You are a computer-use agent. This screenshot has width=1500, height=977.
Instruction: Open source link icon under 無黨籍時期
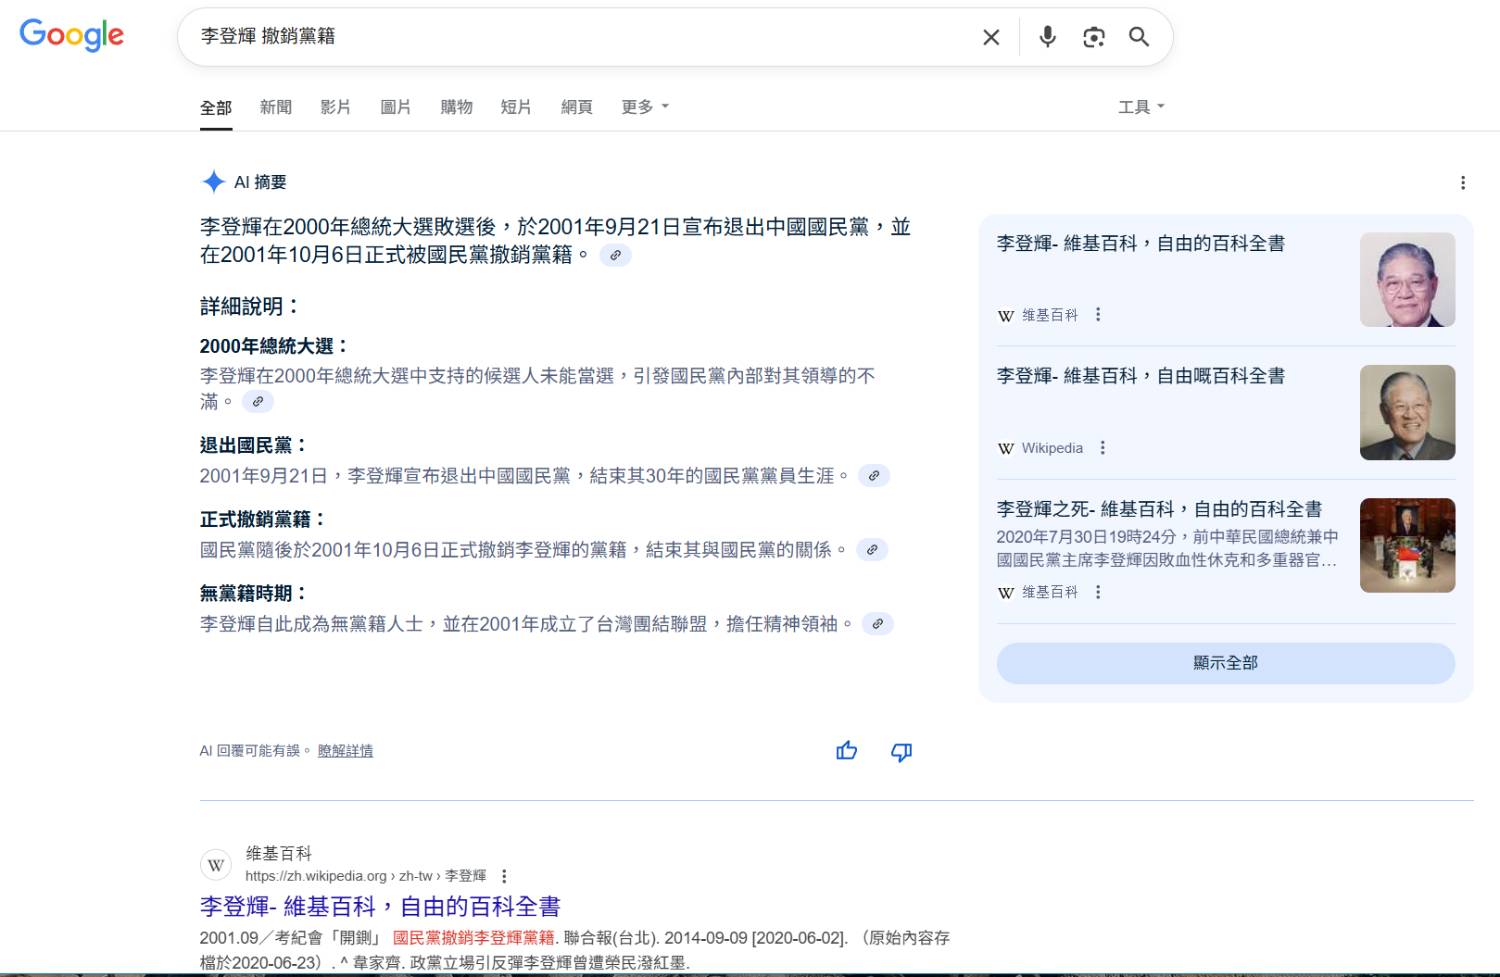point(877,624)
